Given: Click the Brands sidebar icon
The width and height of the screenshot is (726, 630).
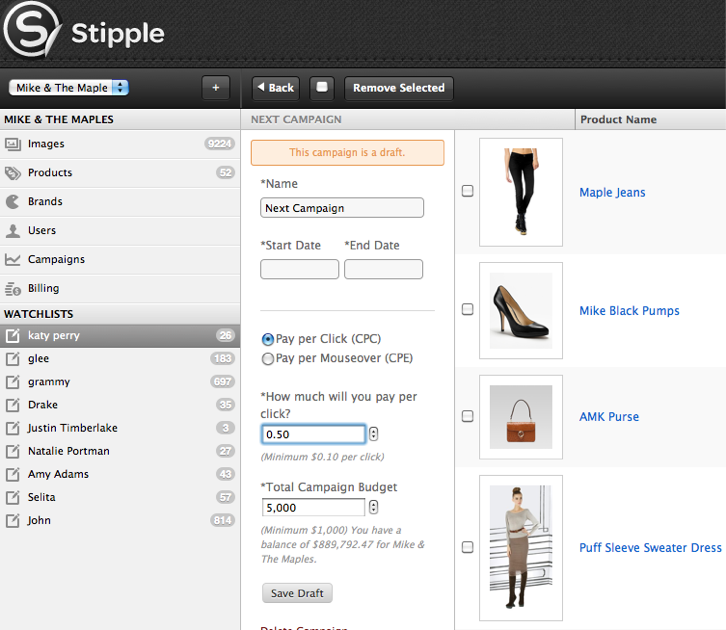Looking at the screenshot, I should (x=13, y=202).
